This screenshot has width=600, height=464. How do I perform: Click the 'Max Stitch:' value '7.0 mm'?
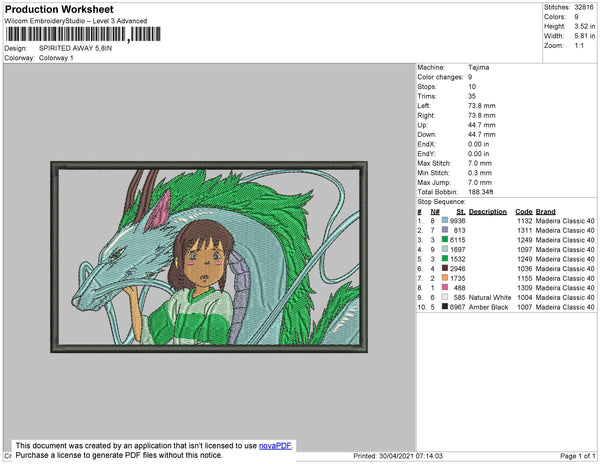[479, 163]
